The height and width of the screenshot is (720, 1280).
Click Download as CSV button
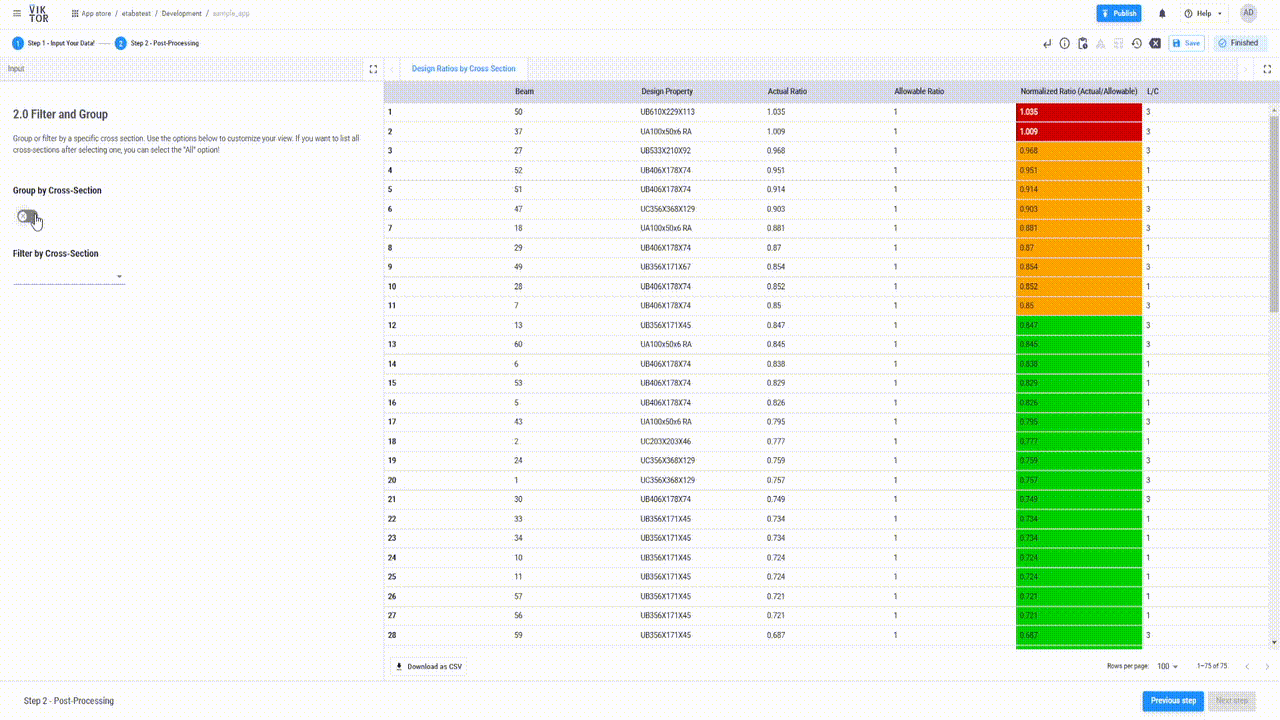428,666
